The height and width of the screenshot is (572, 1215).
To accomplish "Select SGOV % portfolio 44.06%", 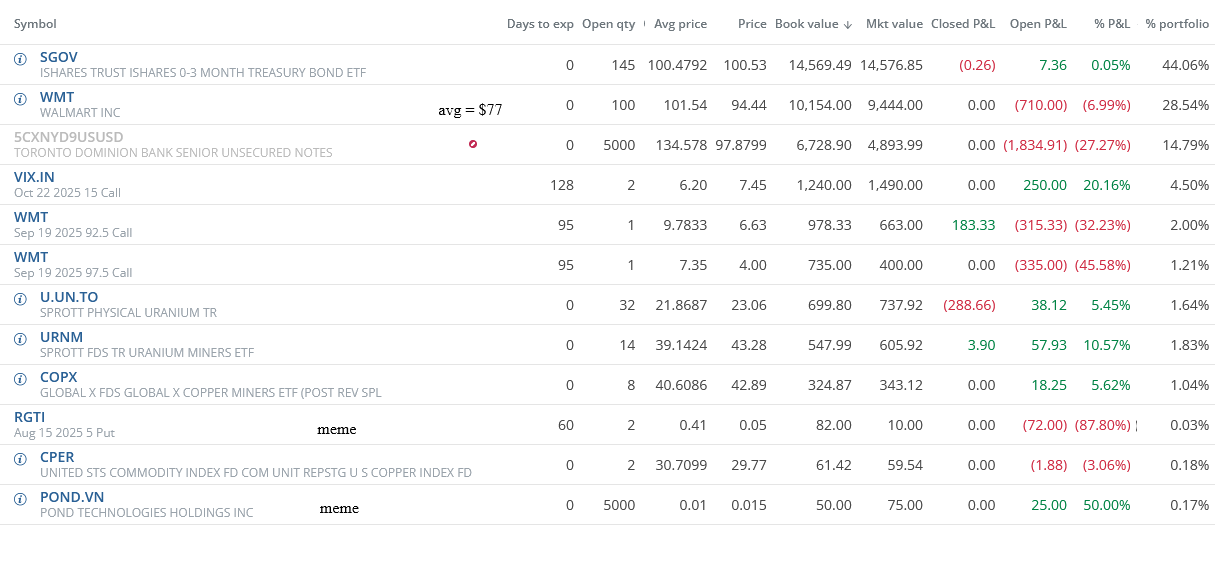I will (1186, 65).
